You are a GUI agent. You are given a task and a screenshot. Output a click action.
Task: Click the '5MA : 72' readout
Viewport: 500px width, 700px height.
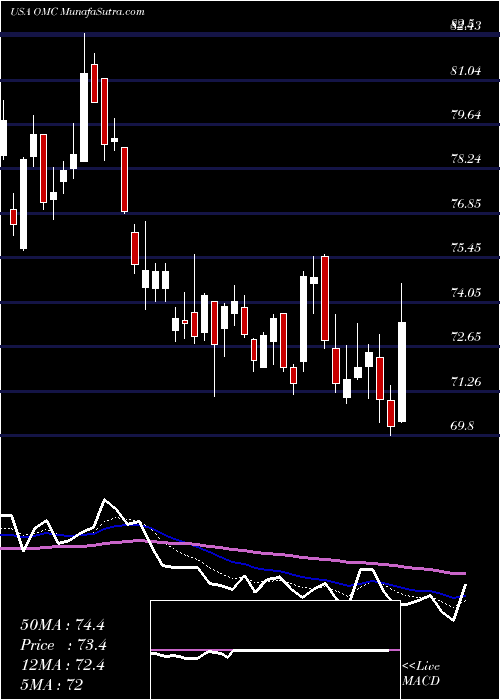click(x=52, y=685)
